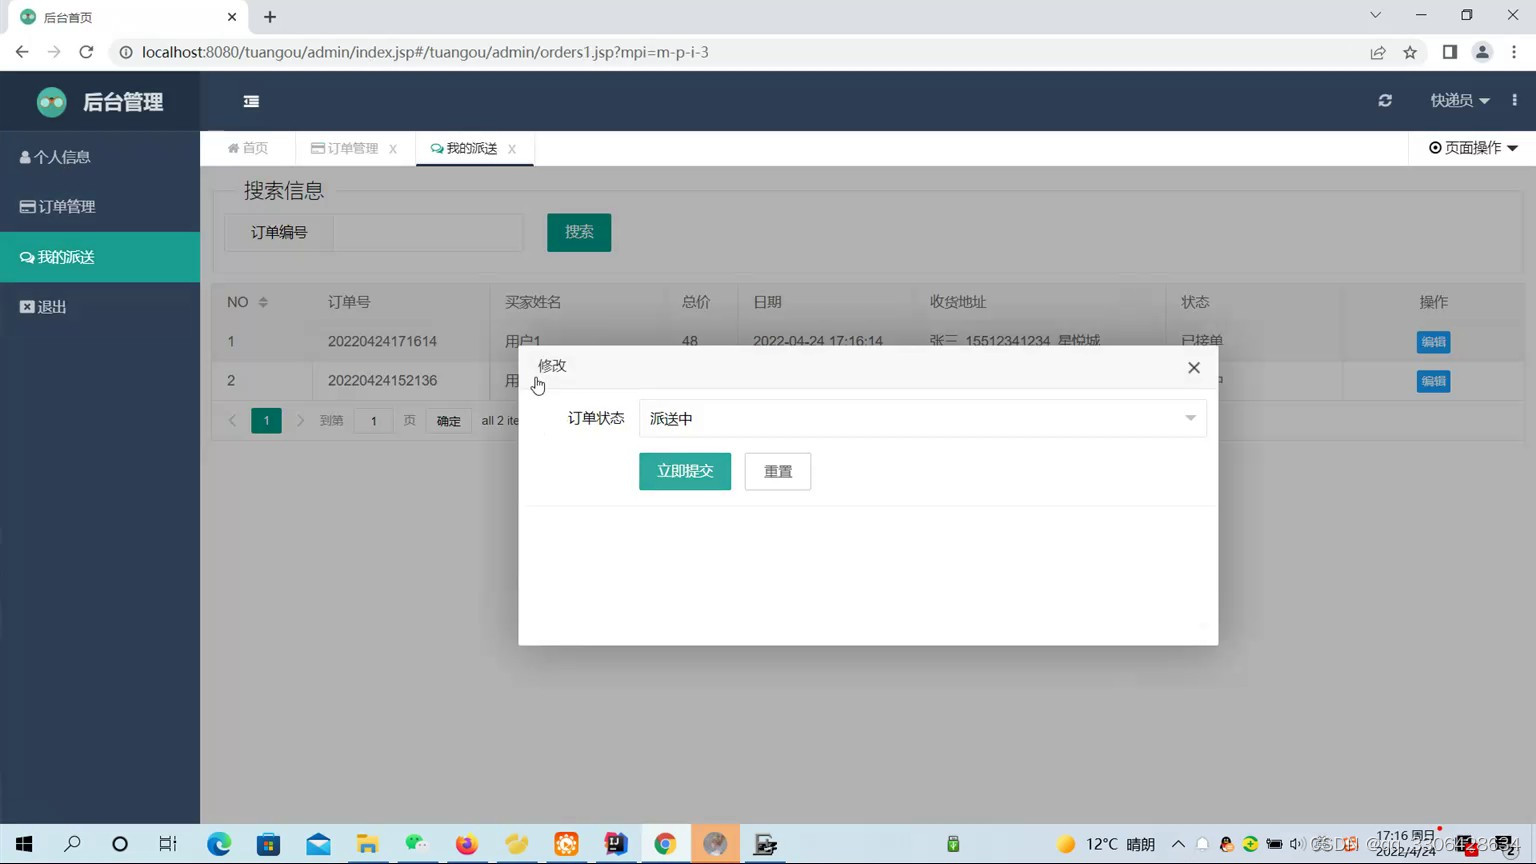Image resolution: width=1536 pixels, height=864 pixels.
Task: Open Cortana circle on taskbar
Action: pos(120,844)
